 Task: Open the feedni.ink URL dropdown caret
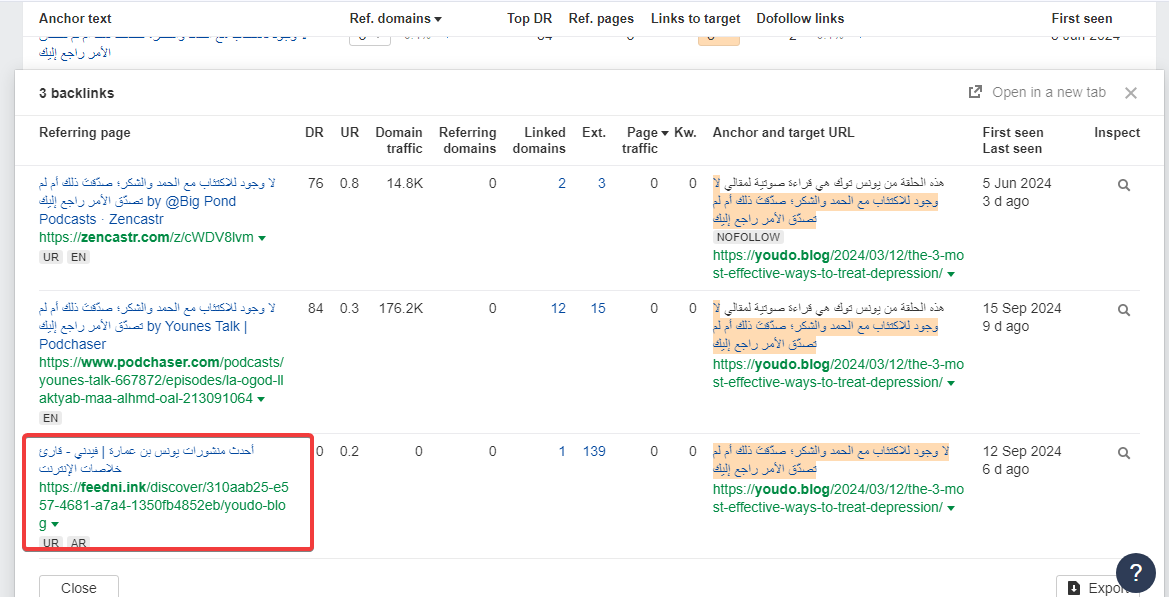pyautogui.click(x=55, y=524)
